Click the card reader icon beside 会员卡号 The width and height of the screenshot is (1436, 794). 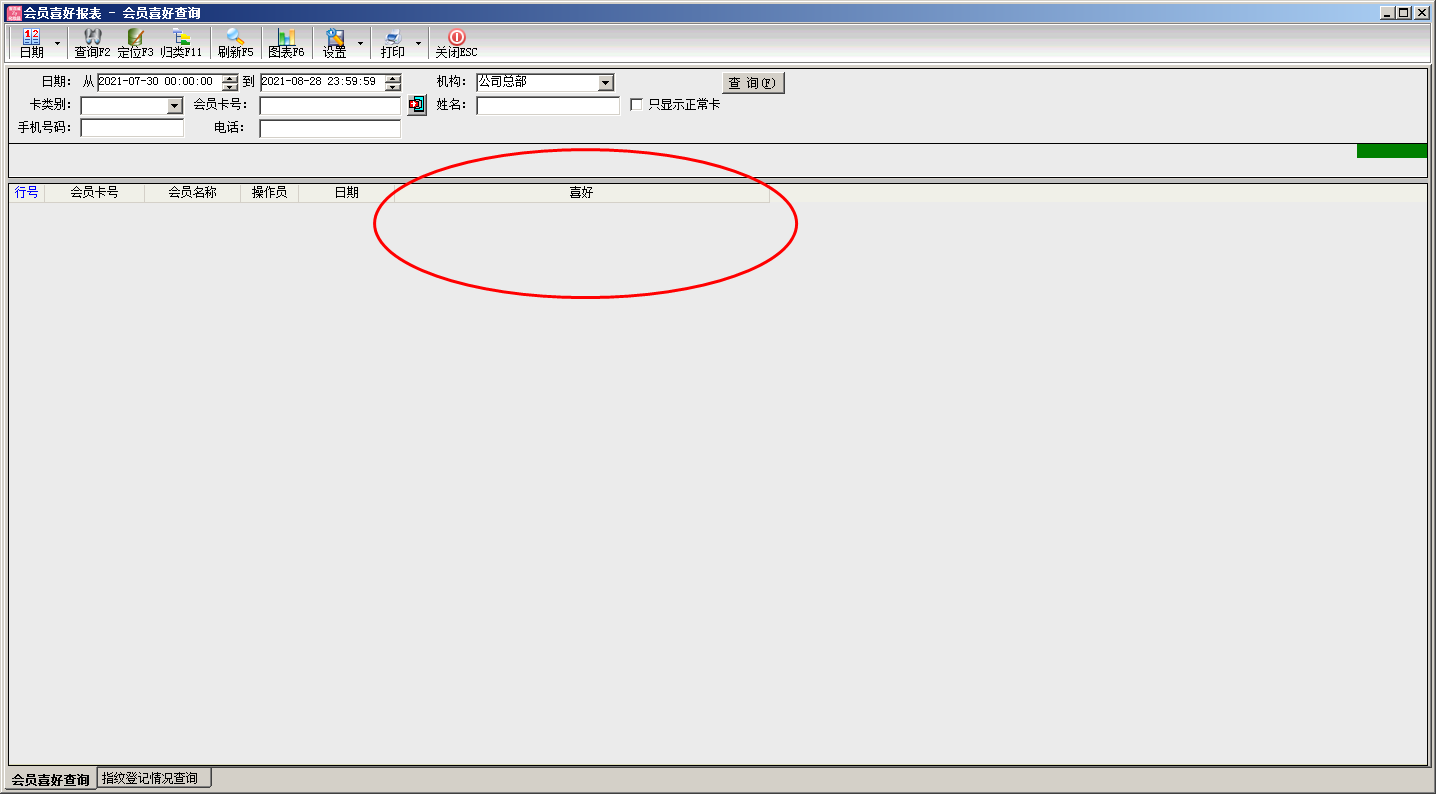[417, 105]
